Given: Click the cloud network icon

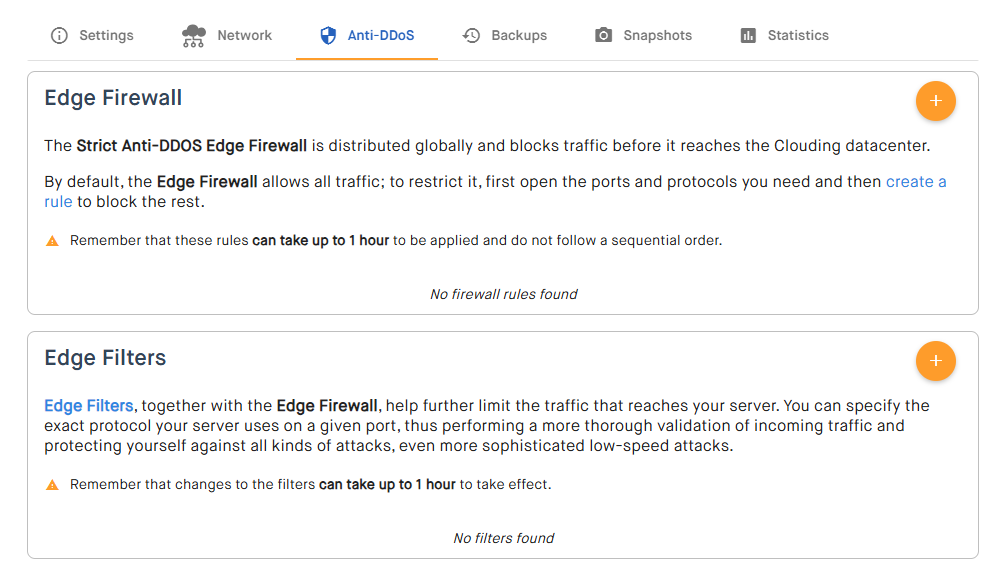Looking at the screenshot, I should (194, 35).
